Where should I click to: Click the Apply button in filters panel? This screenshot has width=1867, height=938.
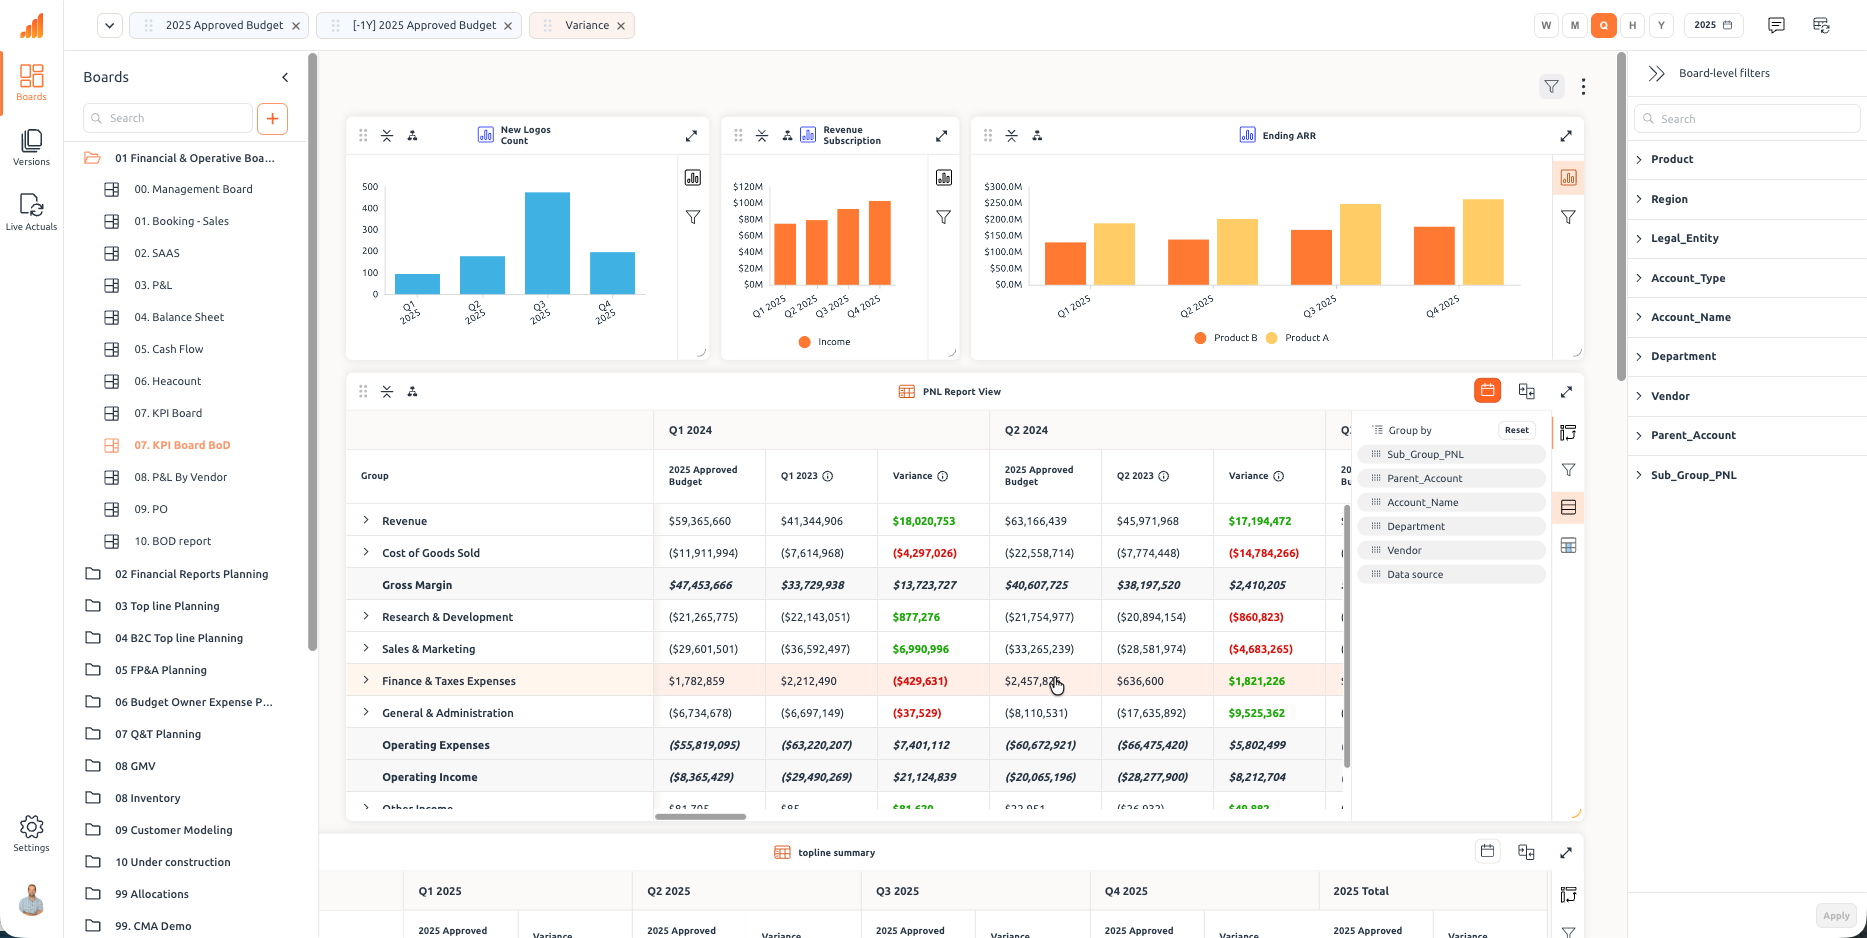pos(1836,916)
